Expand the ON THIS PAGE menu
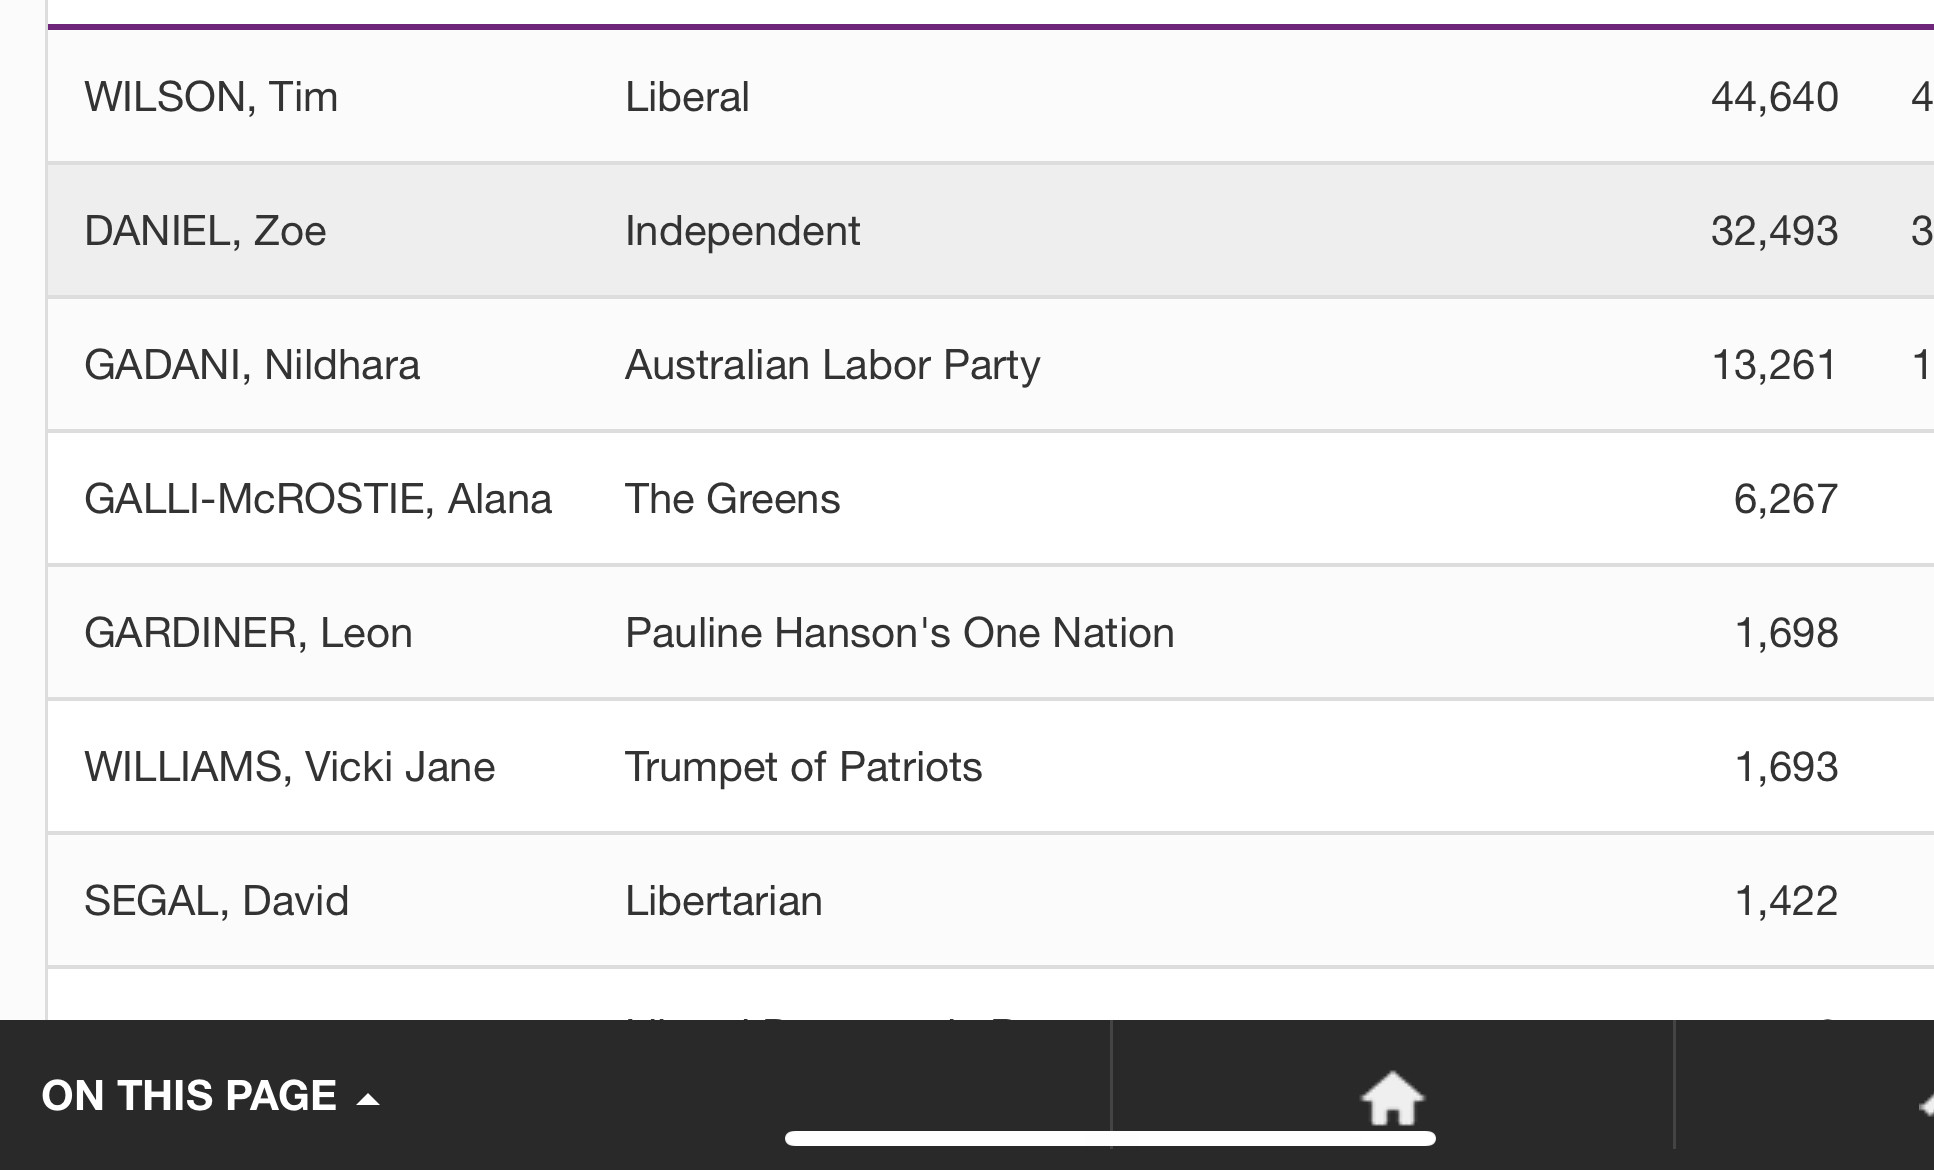Screen dimensions: 1934x1170 pos(189,1096)
